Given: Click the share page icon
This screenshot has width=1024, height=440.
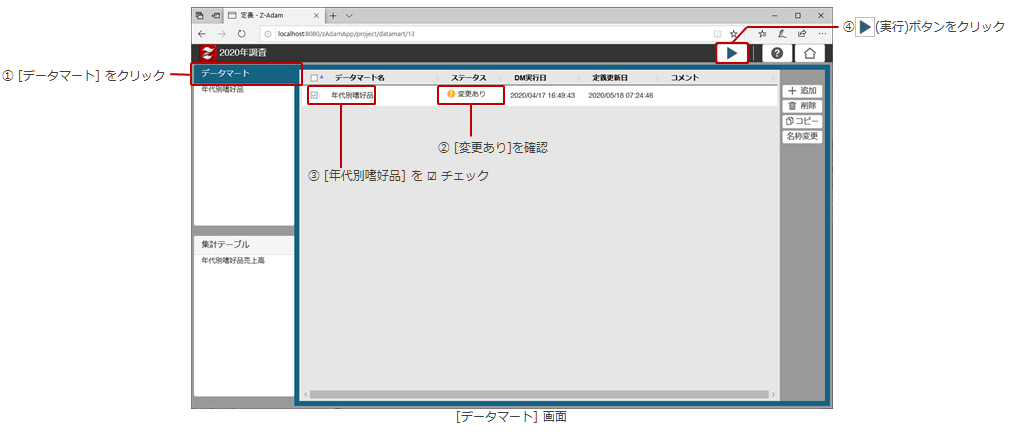Looking at the screenshot, I should click(801, 33).
